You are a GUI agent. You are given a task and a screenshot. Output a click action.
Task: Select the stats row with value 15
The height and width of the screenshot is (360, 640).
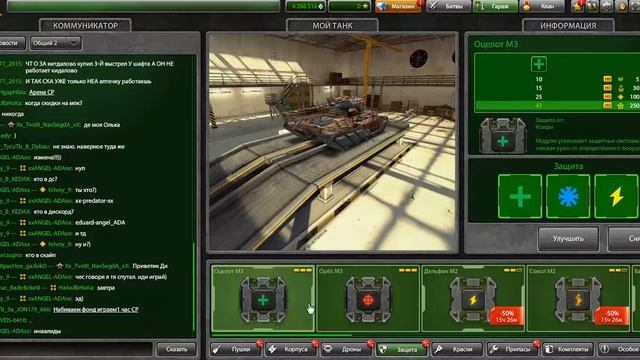tap(557, 88)
